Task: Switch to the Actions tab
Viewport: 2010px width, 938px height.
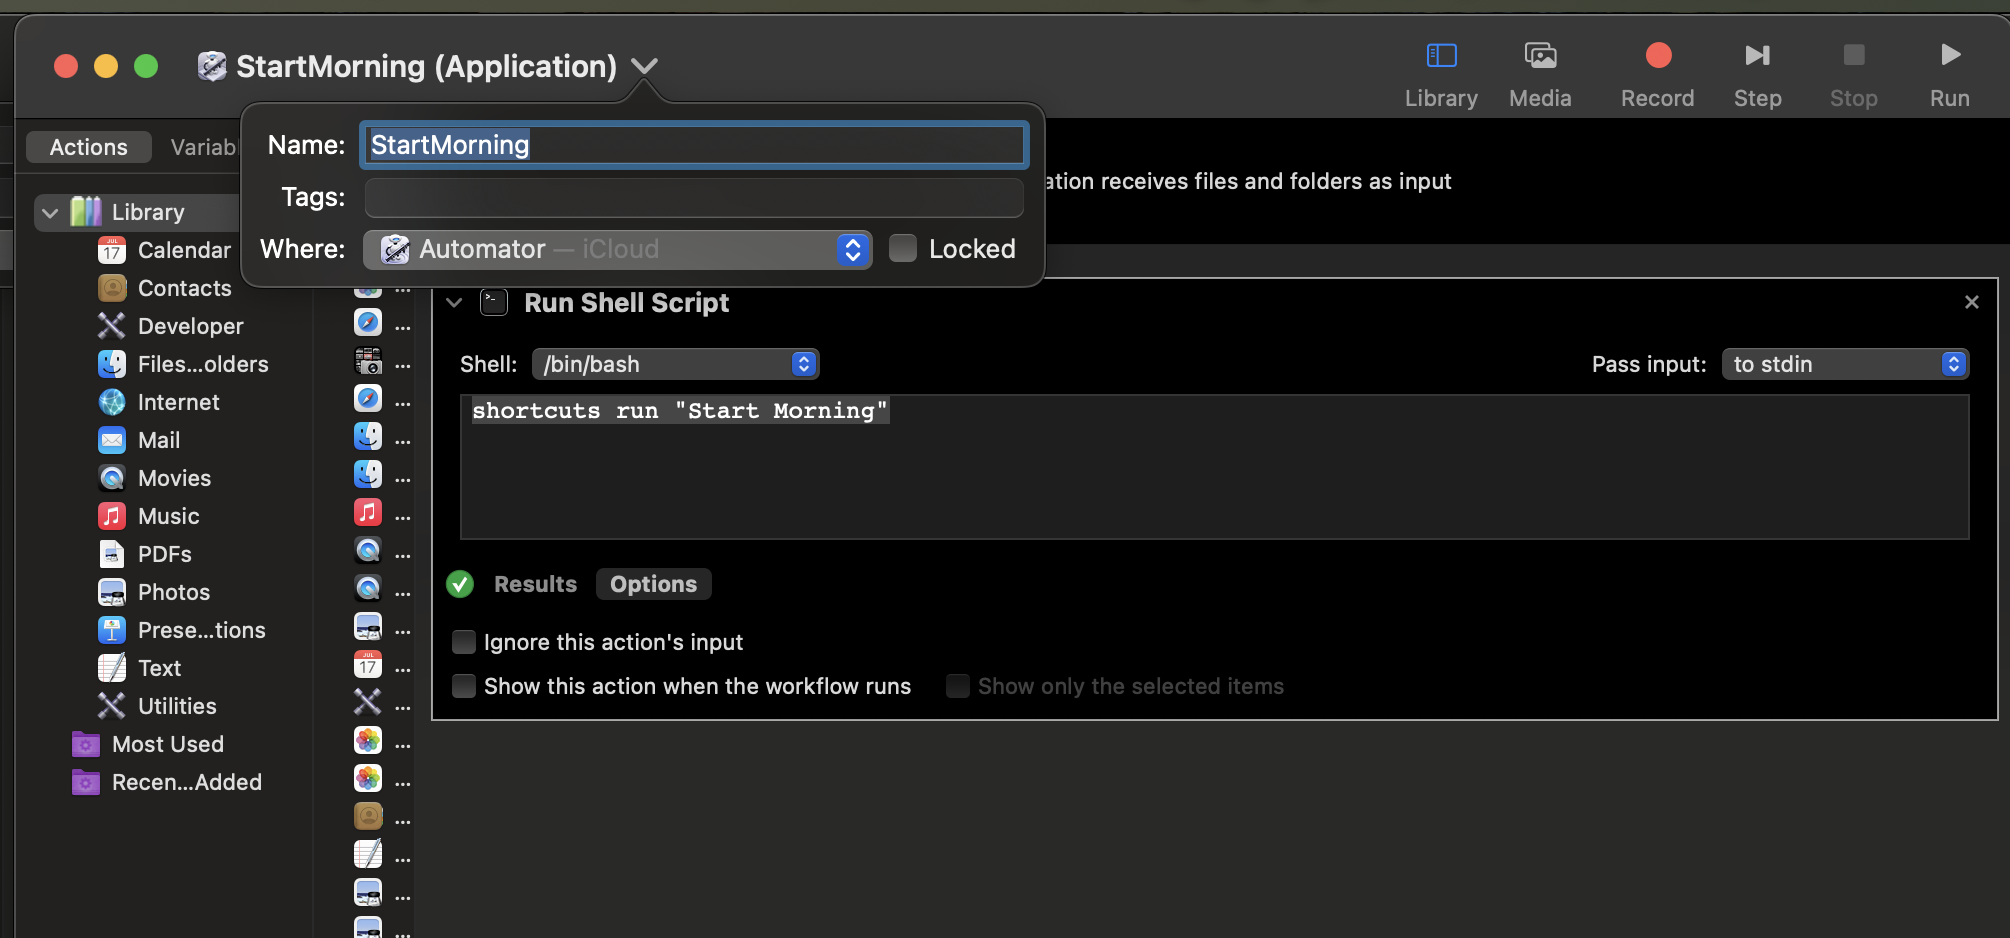Action: 89,147
